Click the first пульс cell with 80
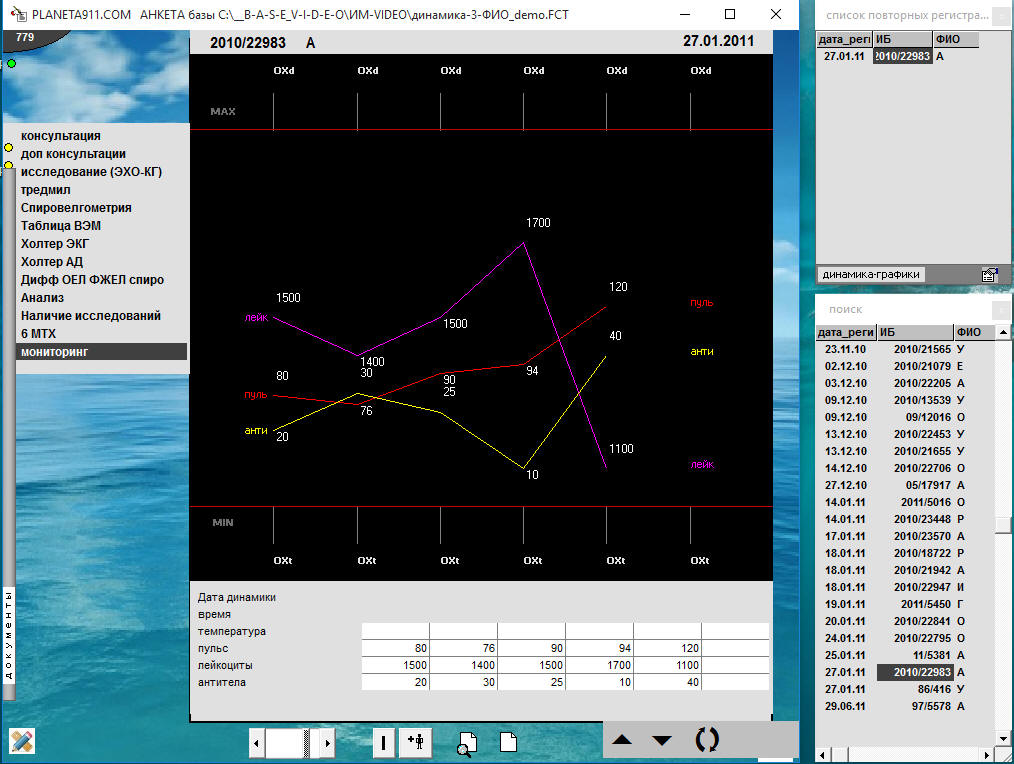This screenshot has height=764, width=1014. coord(396,648)
